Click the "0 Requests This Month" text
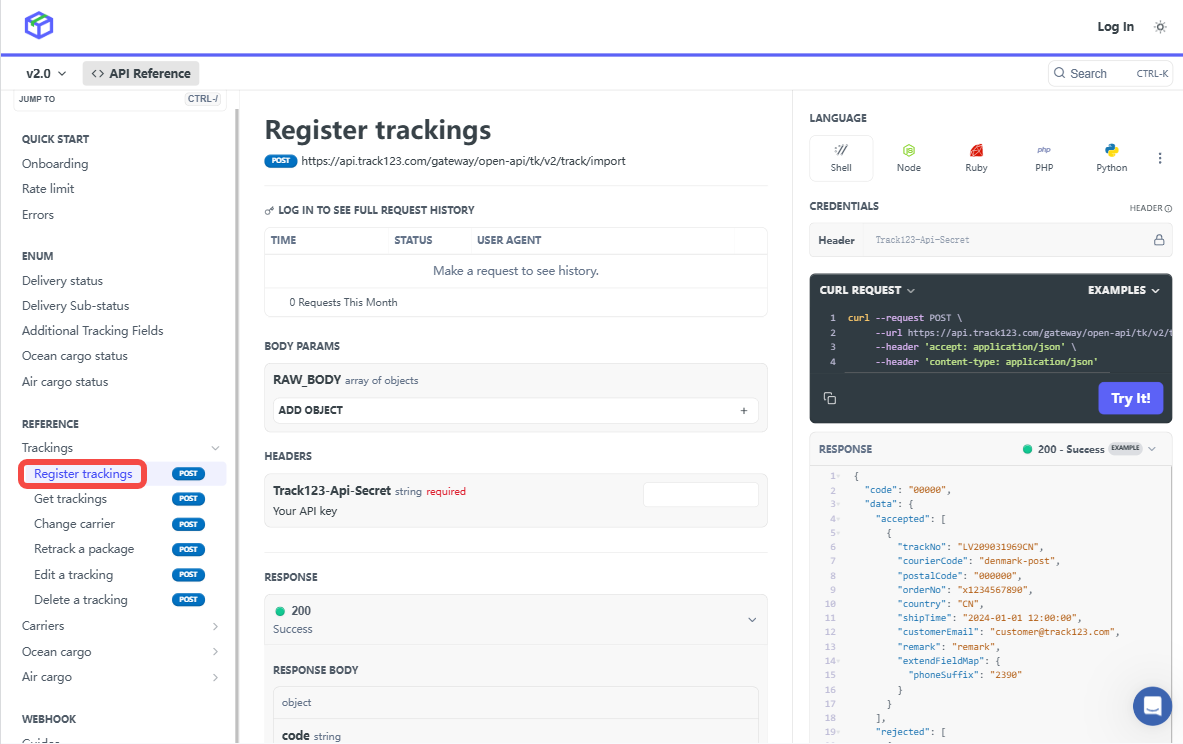This screenshot has width=1183, height=744. tap(343, 303)
